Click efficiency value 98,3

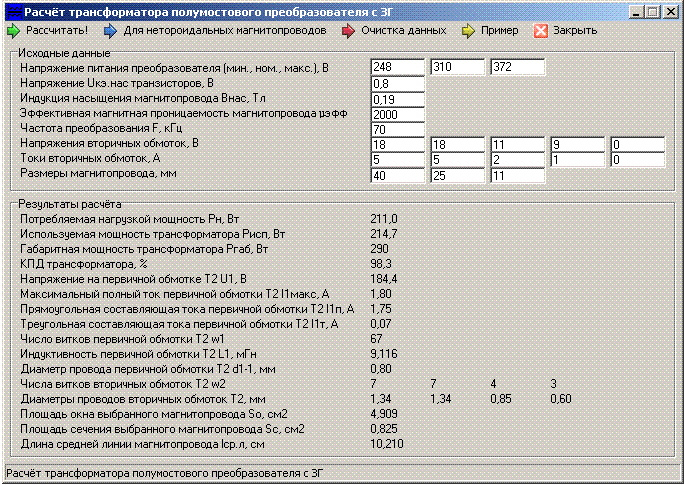381,264
